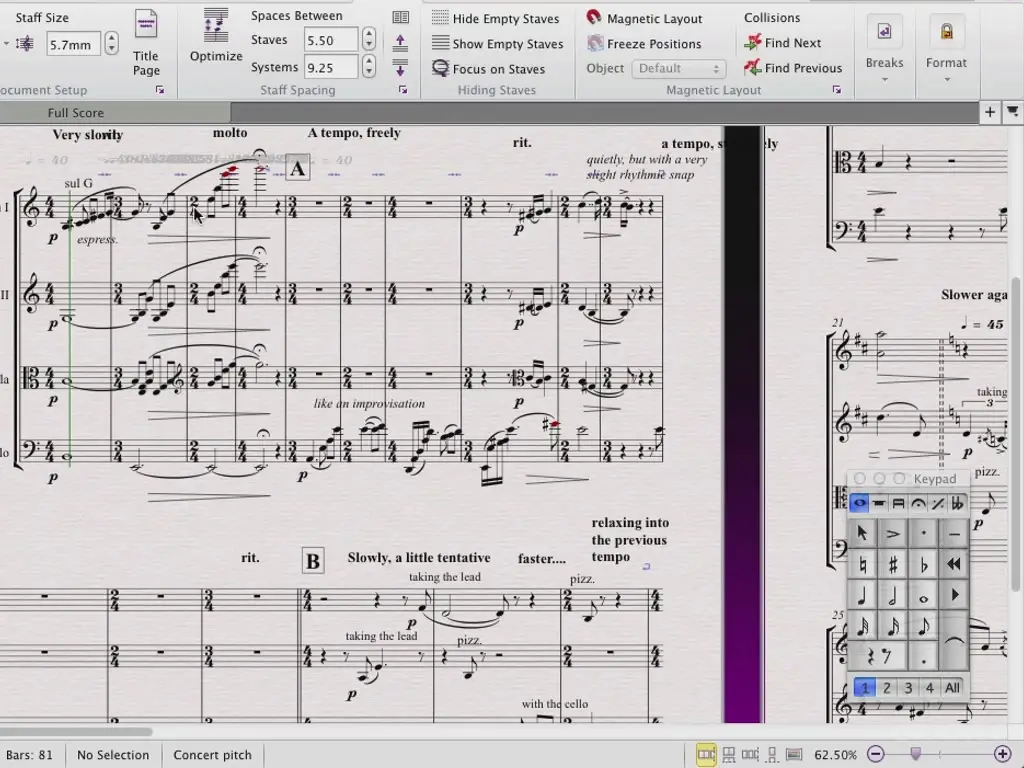Click the staff size icon beside 5.7mm
The width and height of the screenshot is (1024, 768).
point(25,44)
